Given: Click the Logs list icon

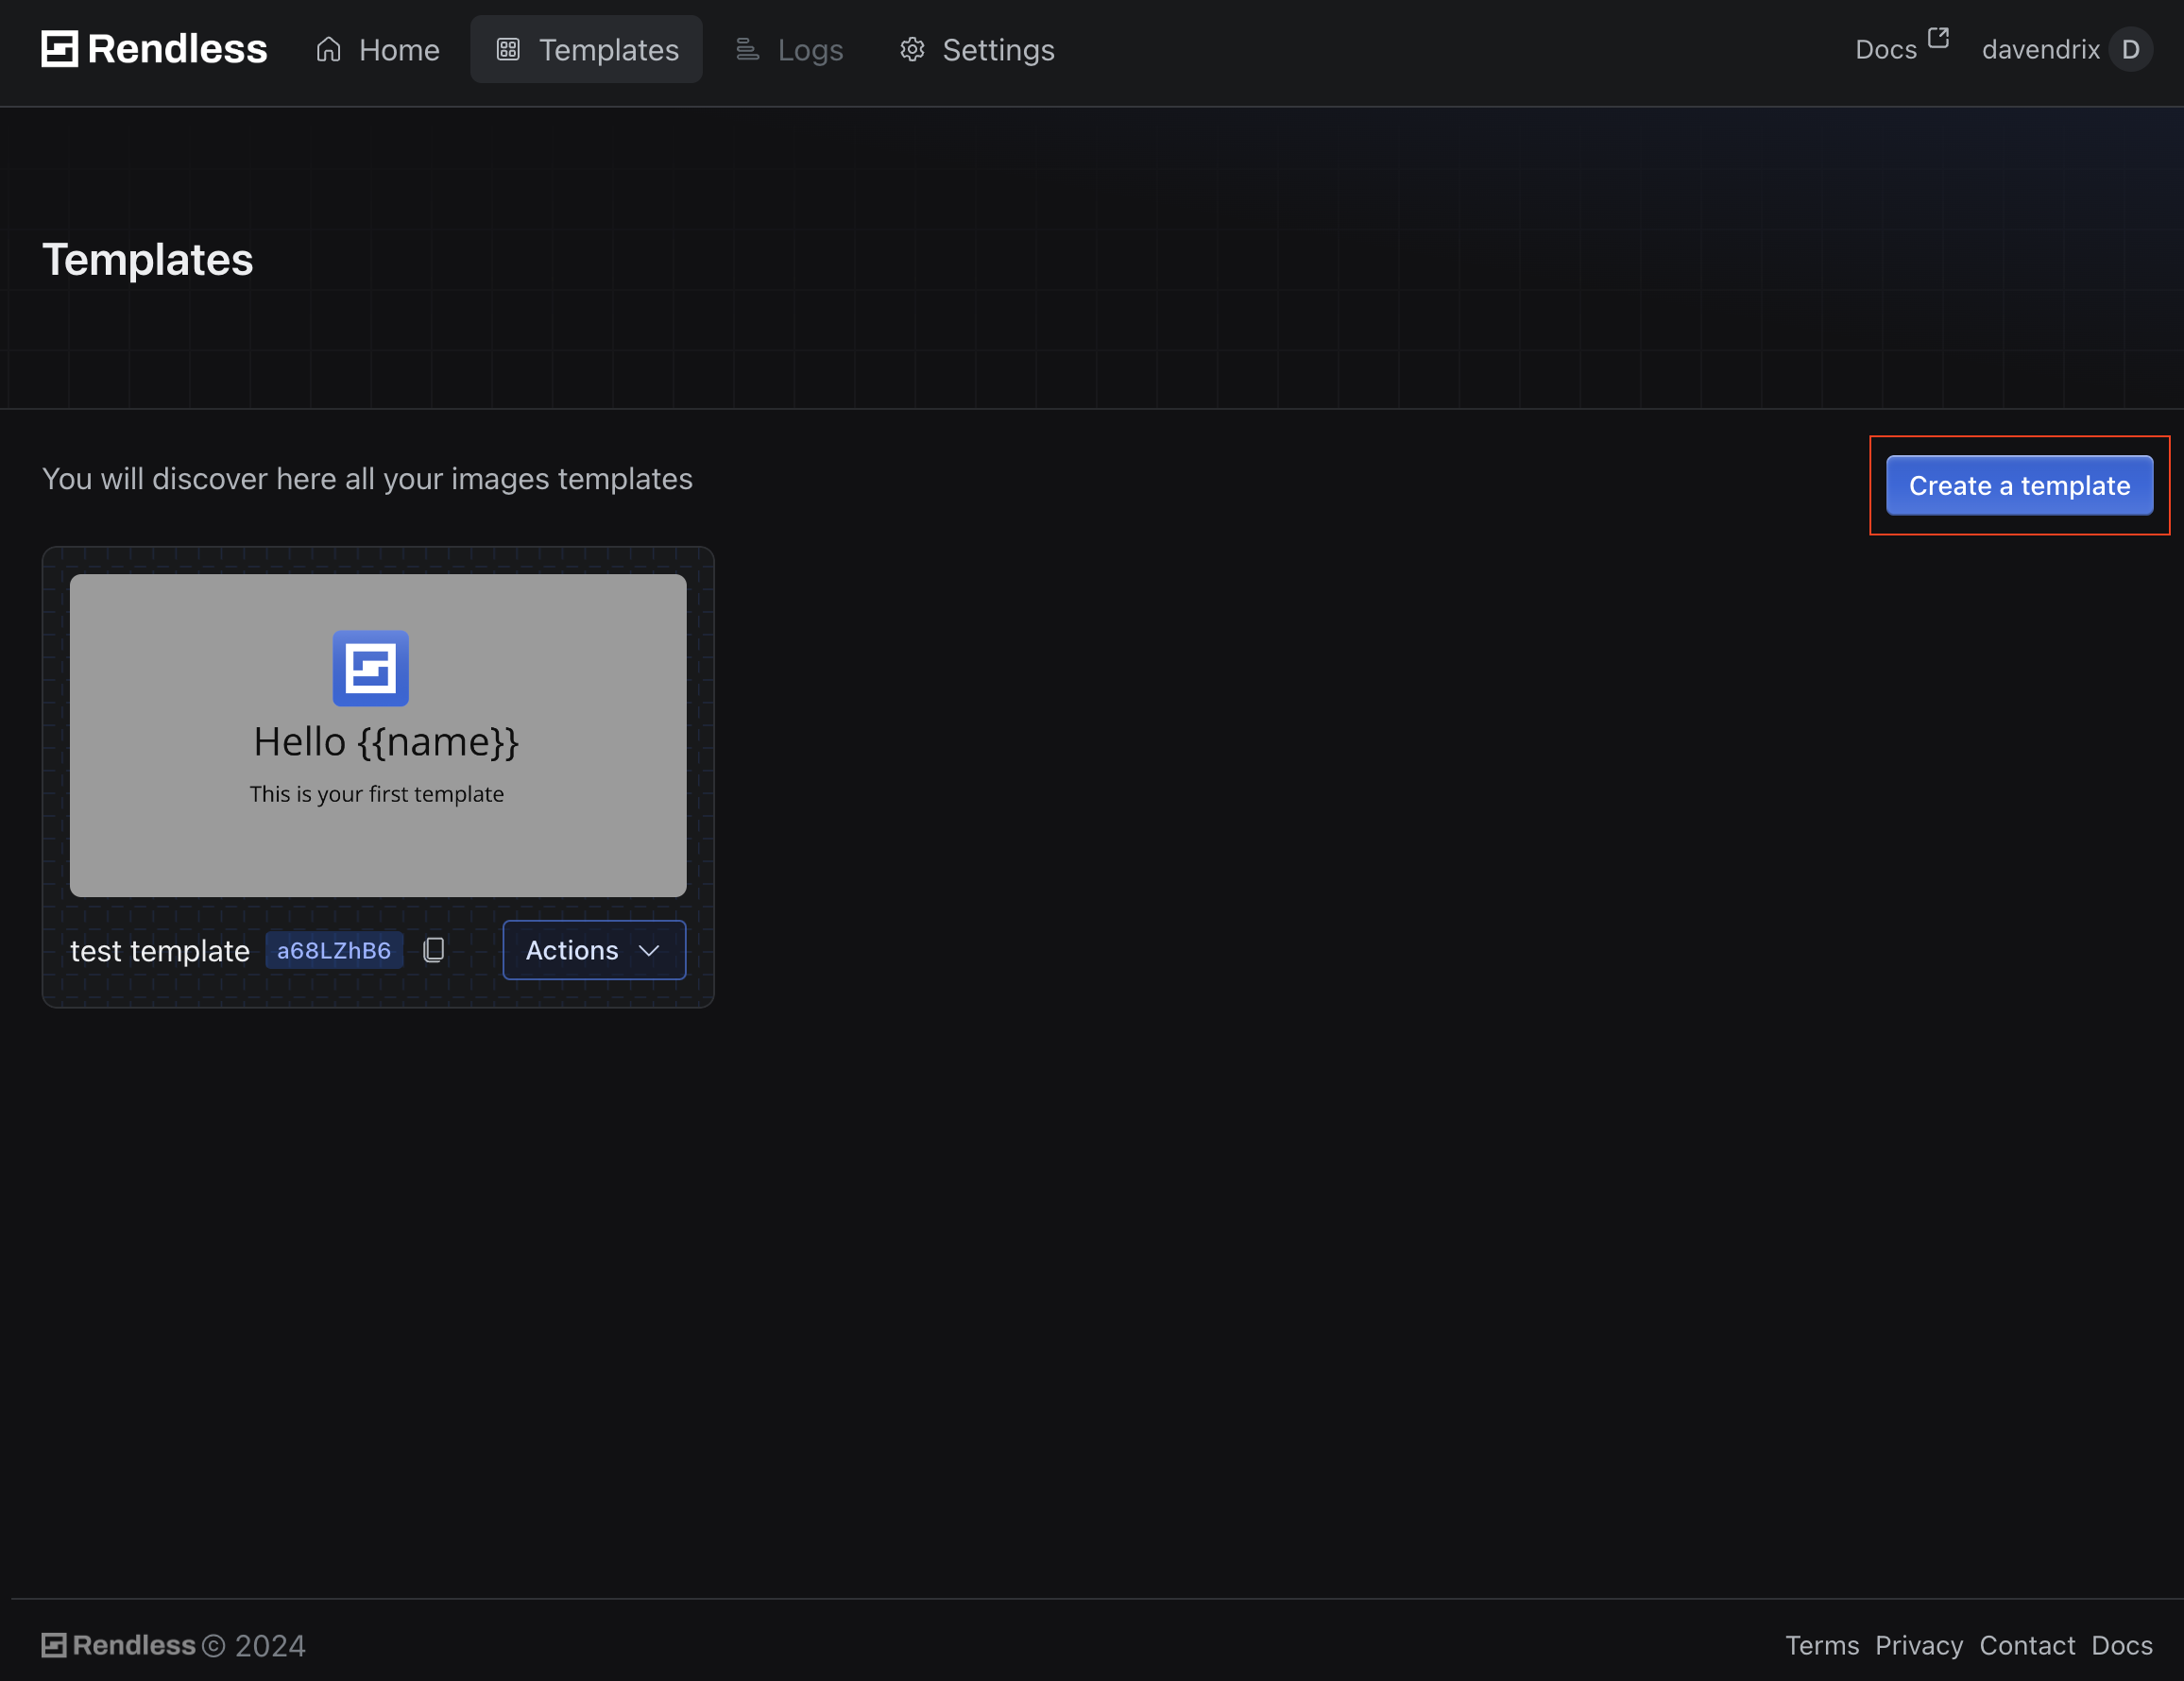Looking at the screenshot, I should pos(747,49).
